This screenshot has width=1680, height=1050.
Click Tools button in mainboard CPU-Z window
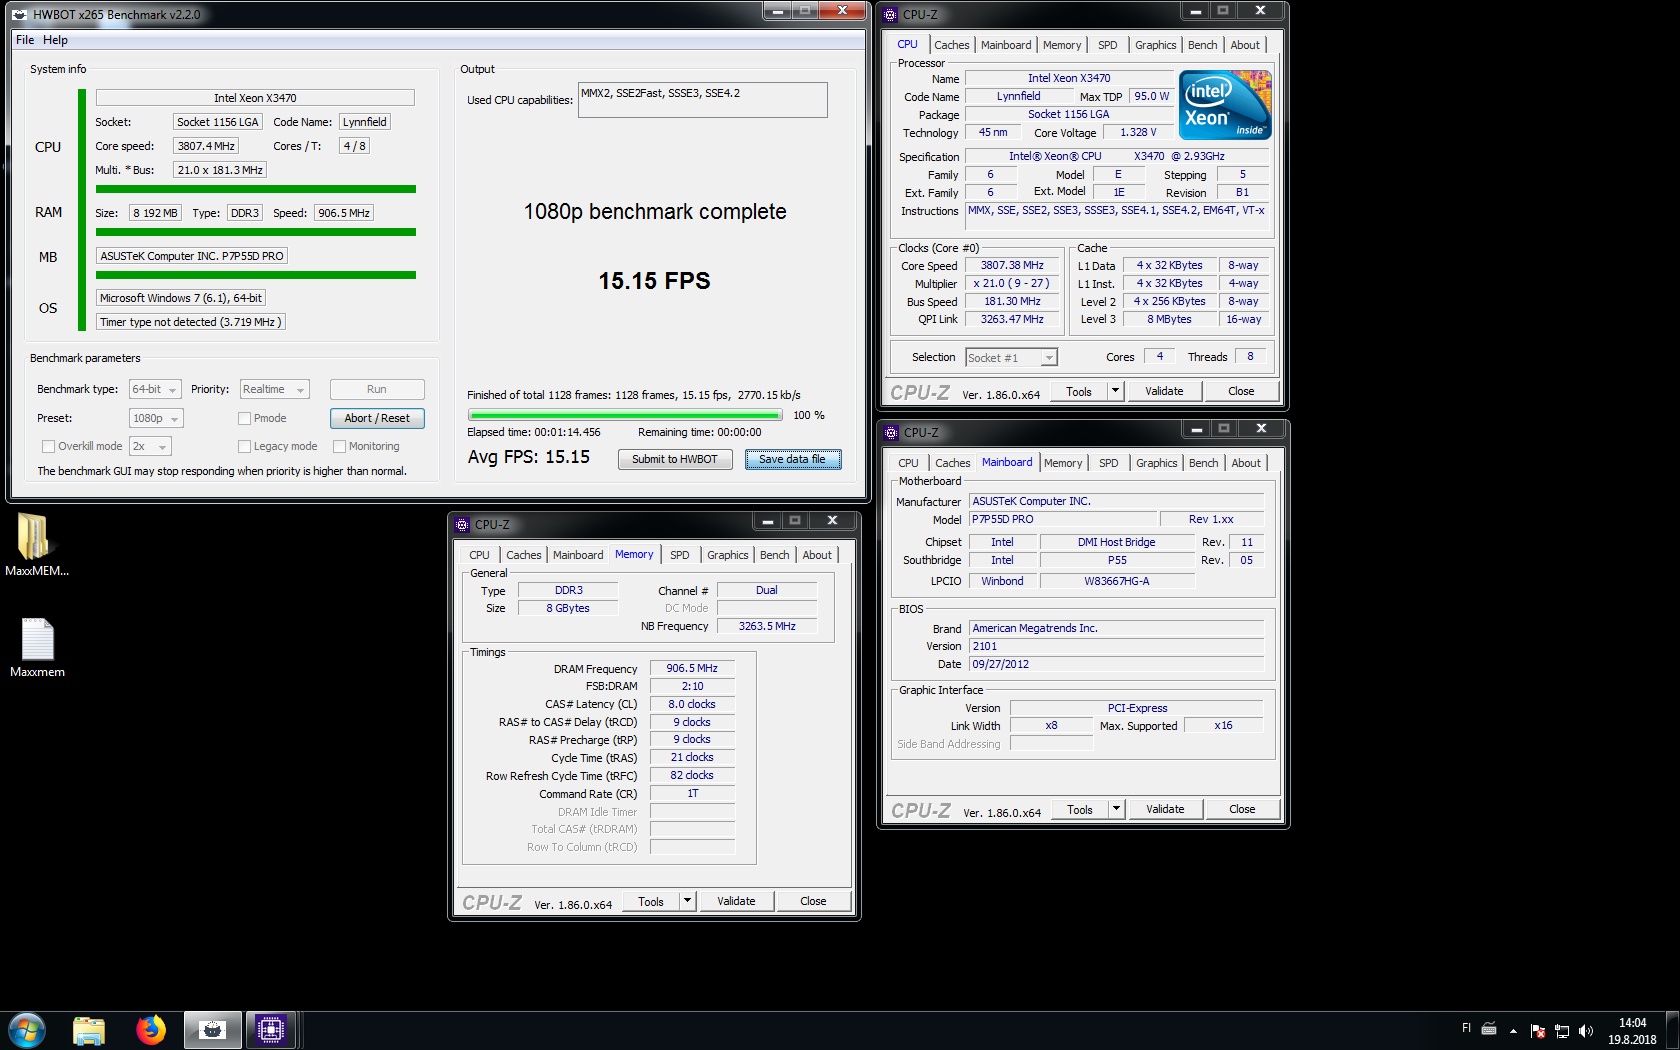point(1080,809)
